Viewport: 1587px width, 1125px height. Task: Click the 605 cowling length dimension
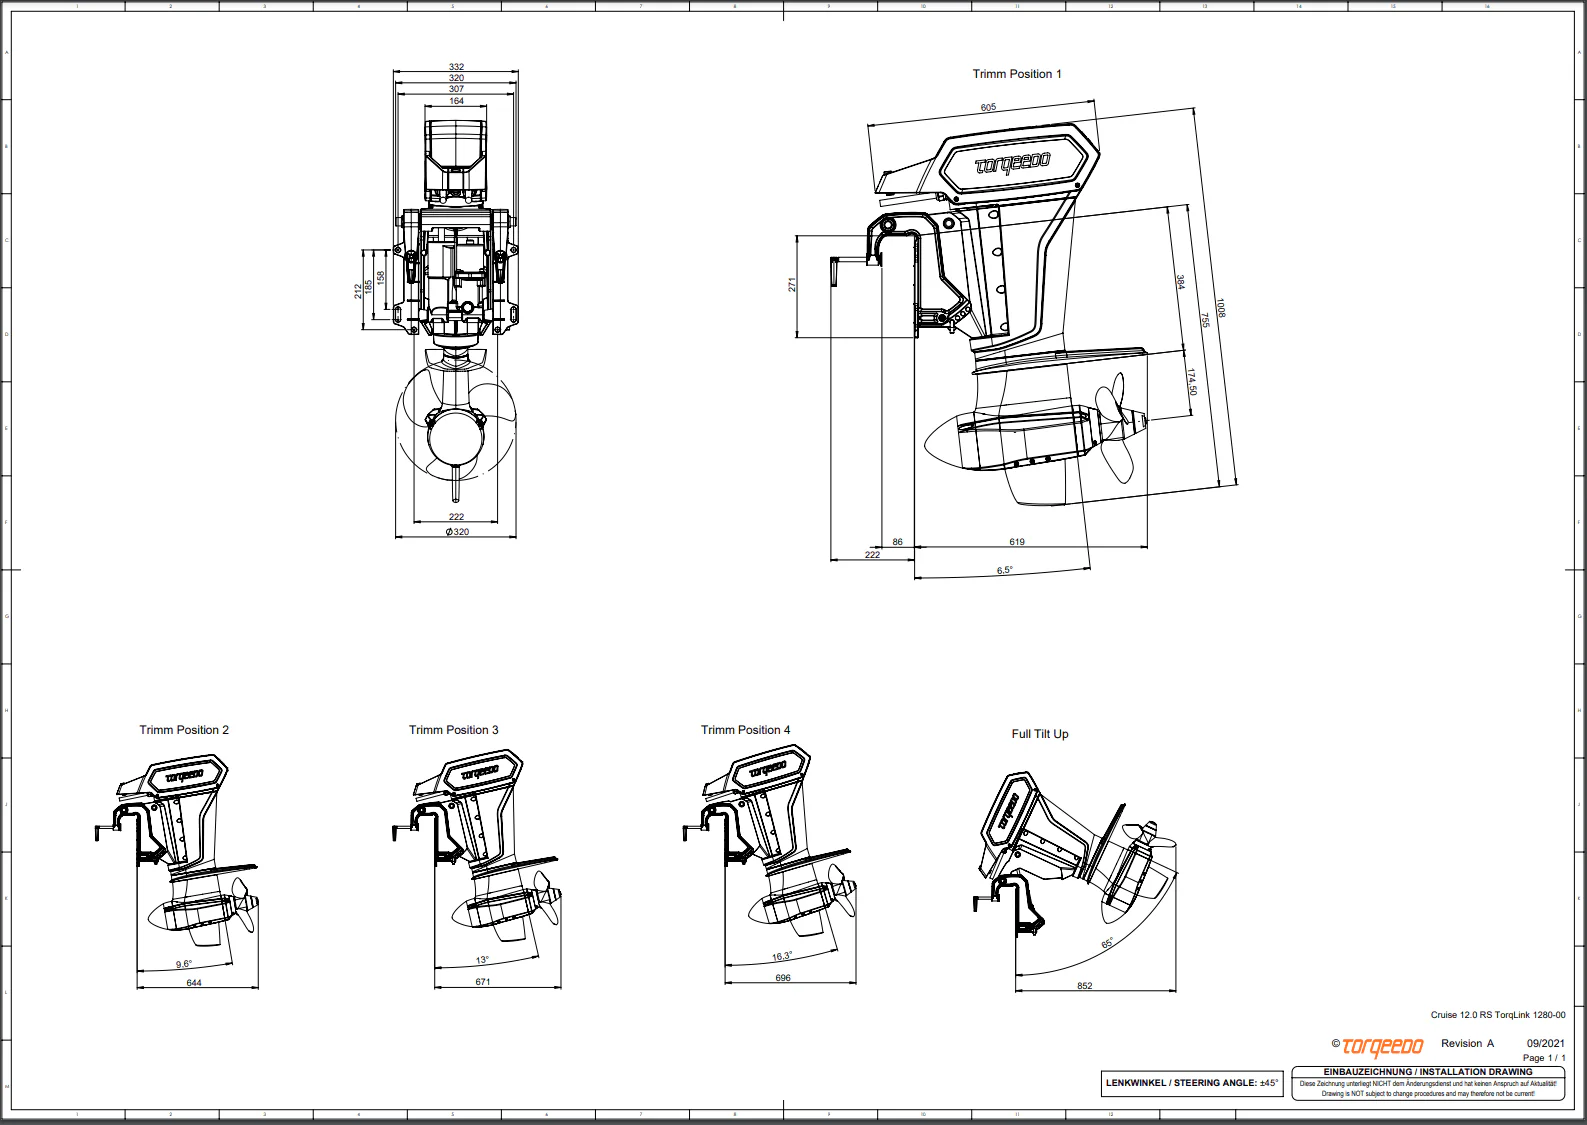pyautogui.click(x=988, y=107)
